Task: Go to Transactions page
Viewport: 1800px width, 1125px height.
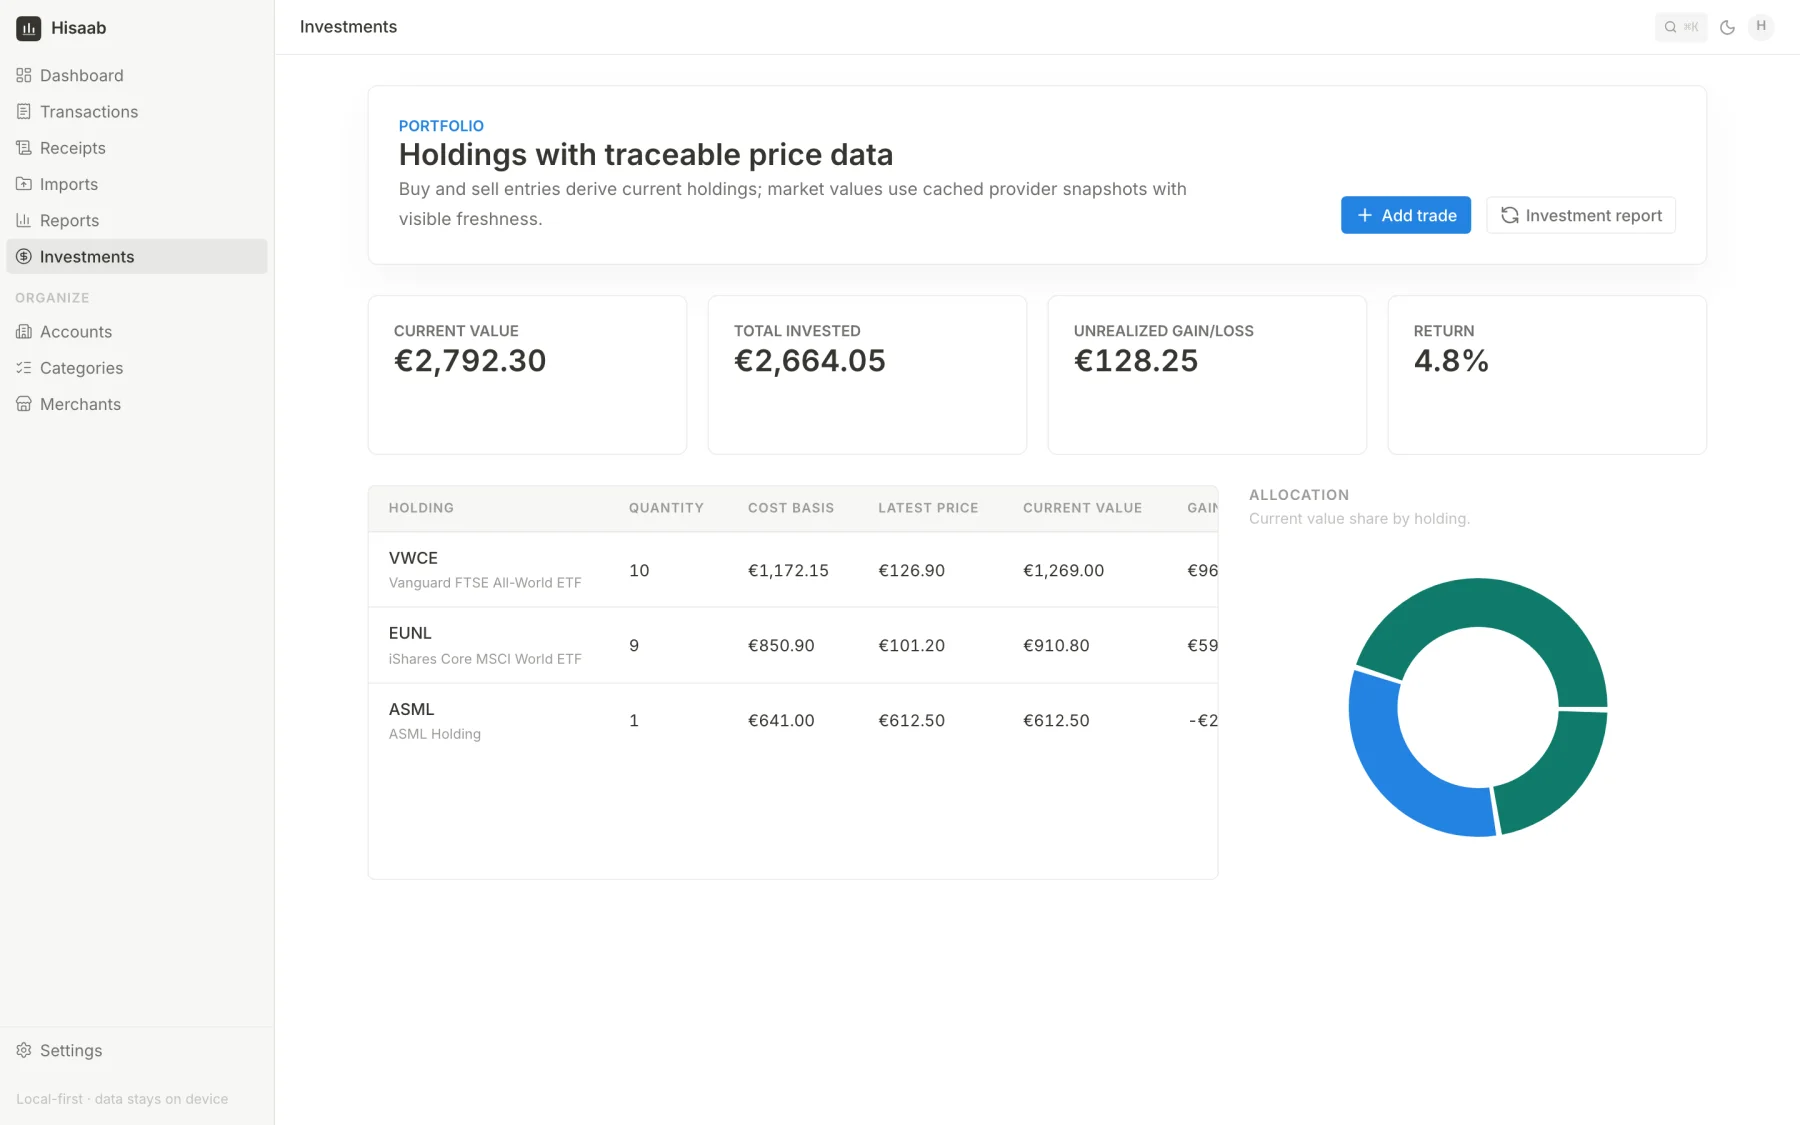Action: click(137, 111)
